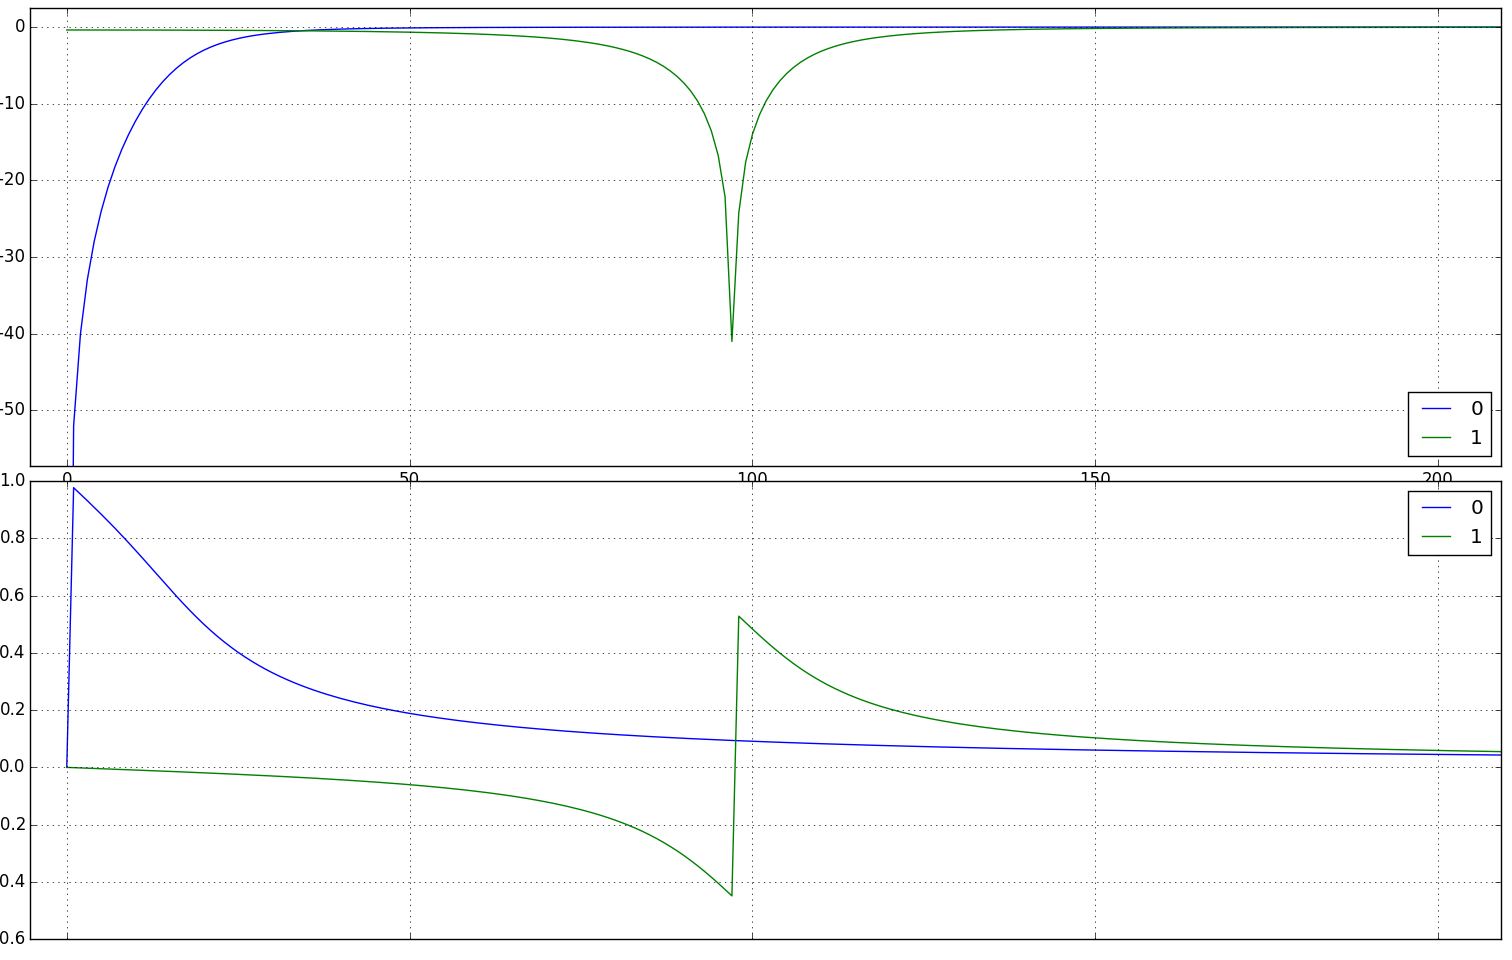
Task: Click the -10 y-axis tick label in top plot
Action: point(14,104)
